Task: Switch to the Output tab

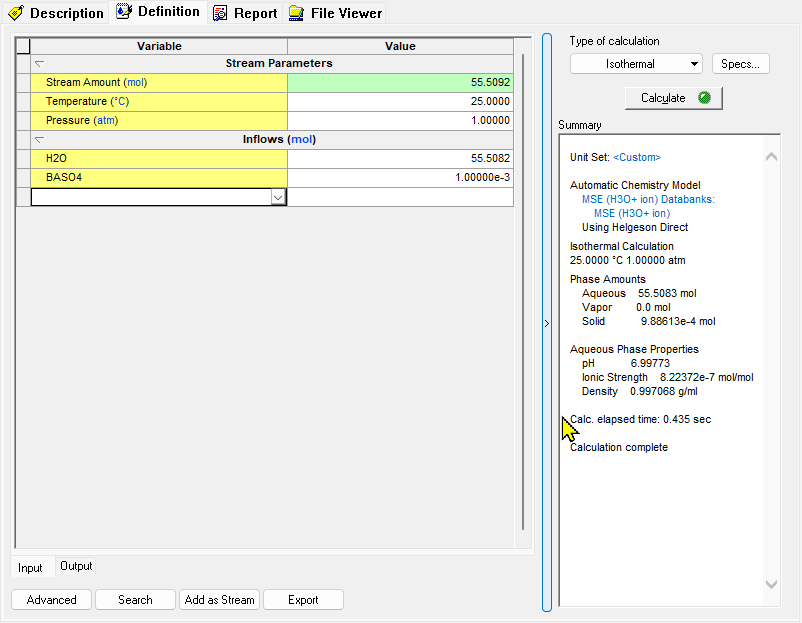Action: coord(76,566)
